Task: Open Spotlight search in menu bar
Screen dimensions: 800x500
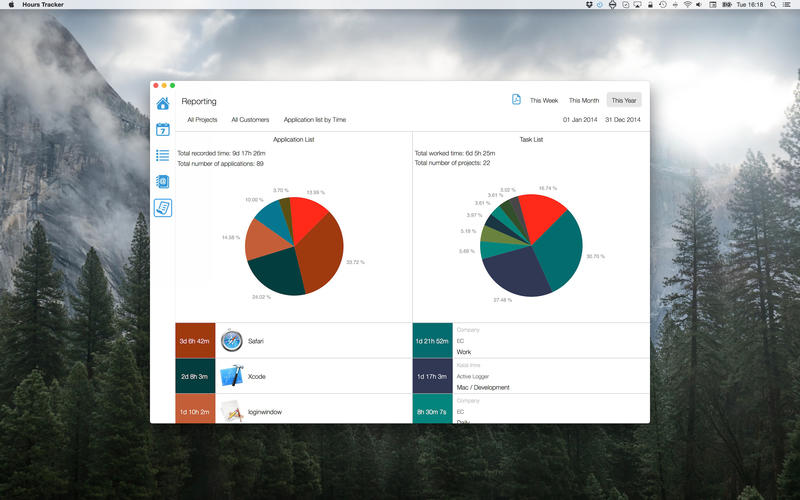Action: tap(773, 5)
